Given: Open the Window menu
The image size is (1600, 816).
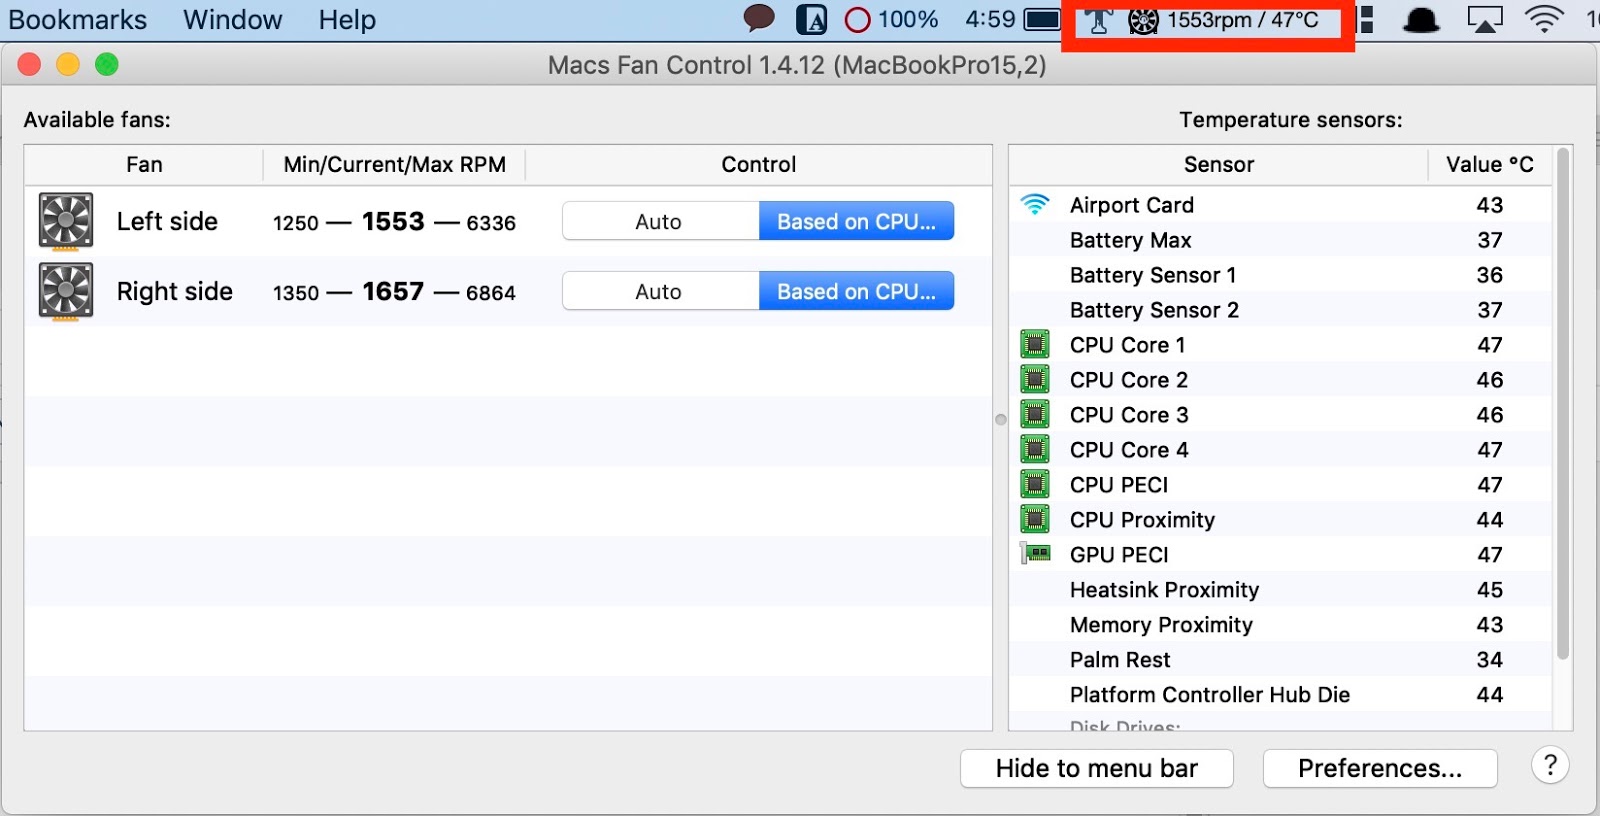Looking at the screenshot, I should click(232, 20).
